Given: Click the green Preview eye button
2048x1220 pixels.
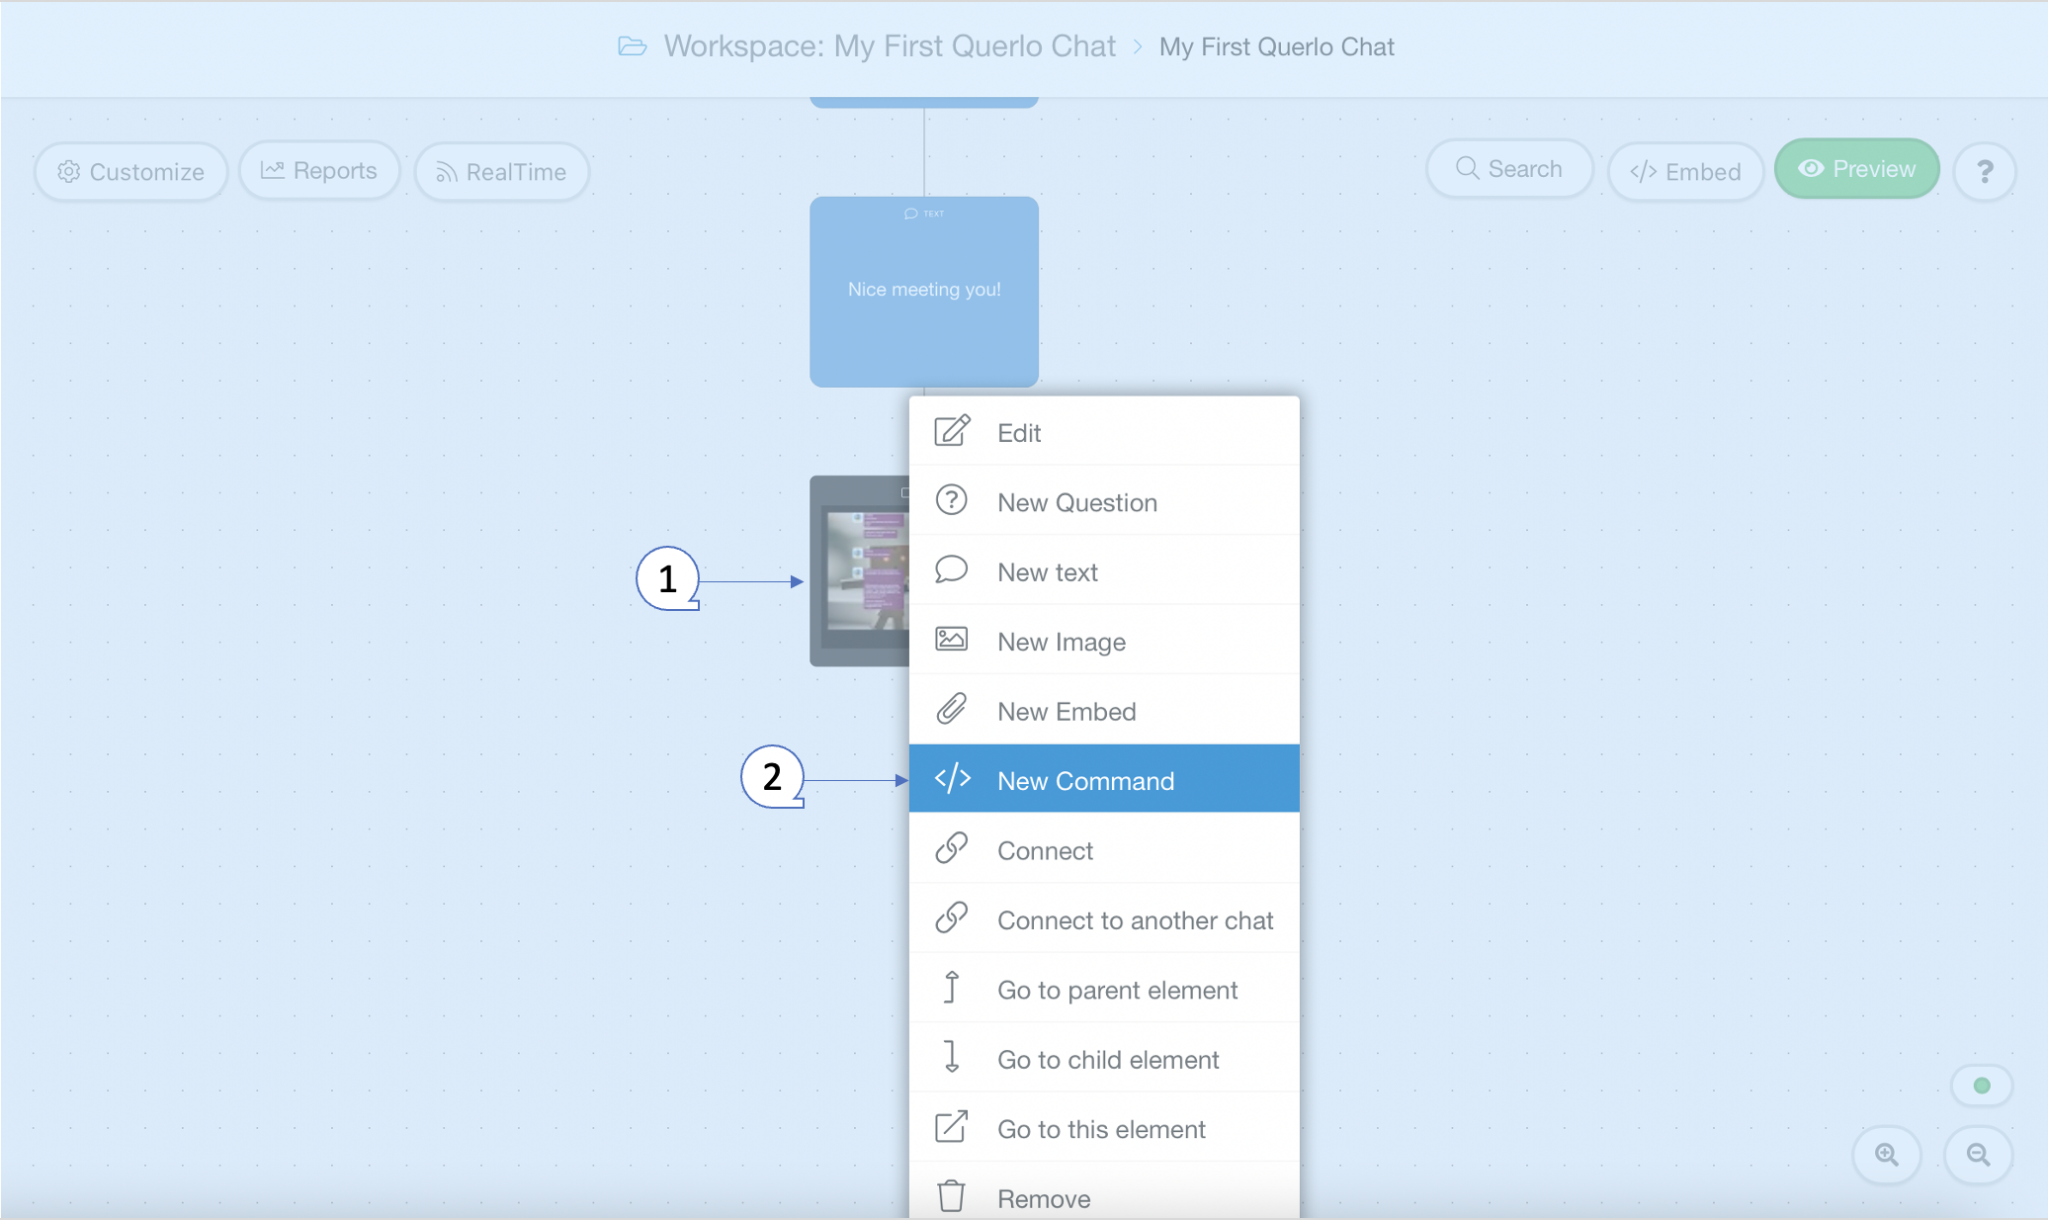Looking at the screenshot, I should tap(1857, 169).
